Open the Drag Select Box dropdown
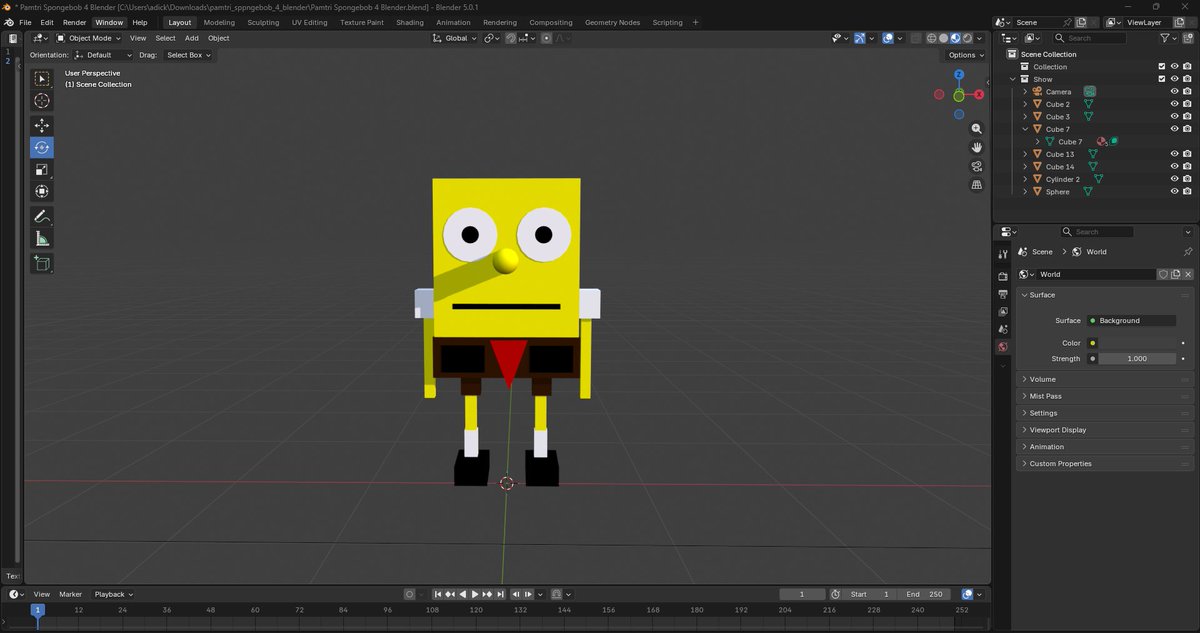Screen dimensions: 1200x633 coord(188,55)
